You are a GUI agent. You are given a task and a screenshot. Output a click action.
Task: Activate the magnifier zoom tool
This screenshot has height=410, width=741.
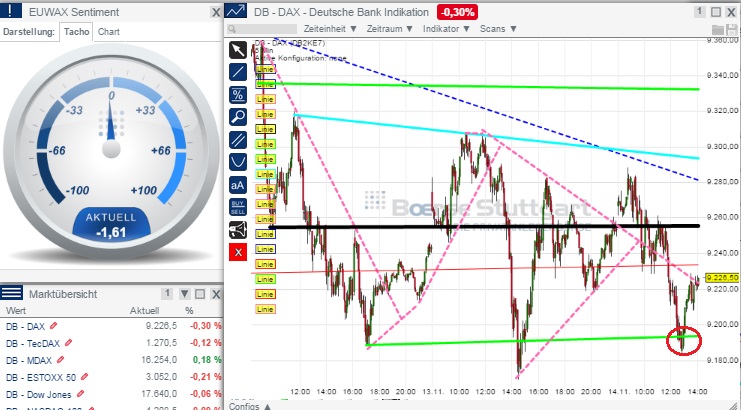238,117
